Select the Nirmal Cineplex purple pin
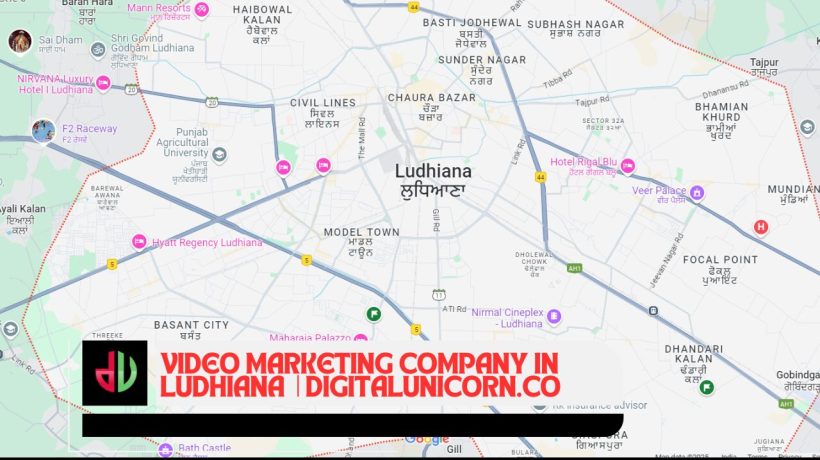 point(554,316)
